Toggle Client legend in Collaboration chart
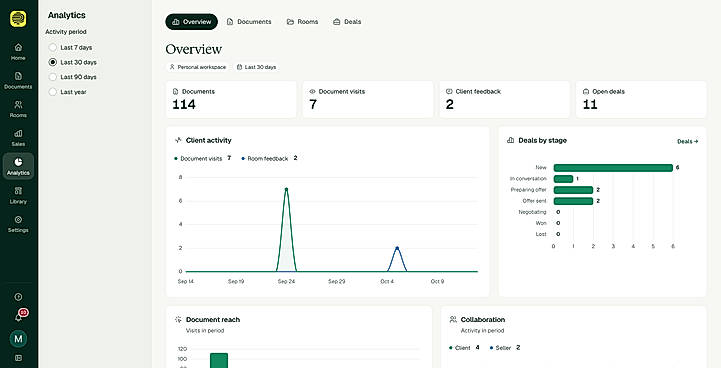This screenshot has height=368, width=721. pyautogui.click(x=464, y=348)
